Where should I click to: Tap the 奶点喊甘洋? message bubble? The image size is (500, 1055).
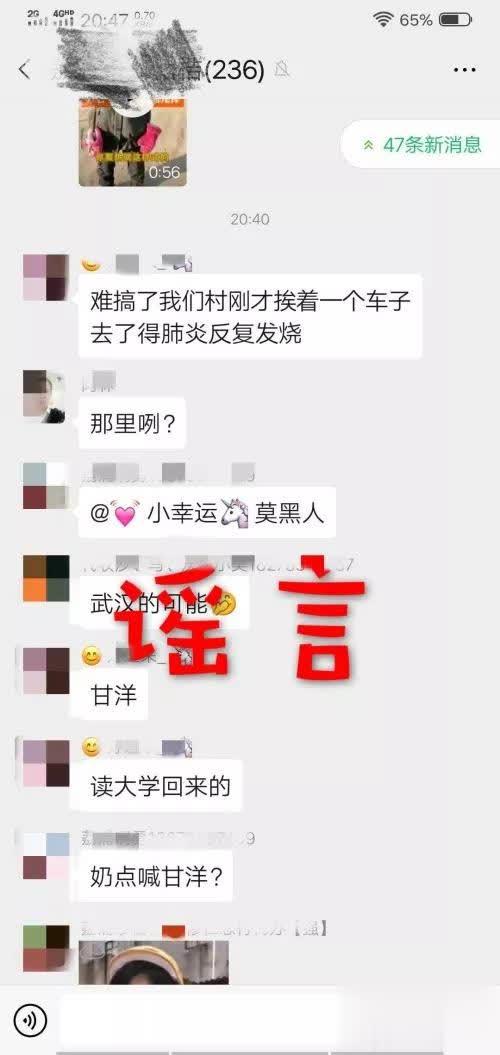[155, 877]
